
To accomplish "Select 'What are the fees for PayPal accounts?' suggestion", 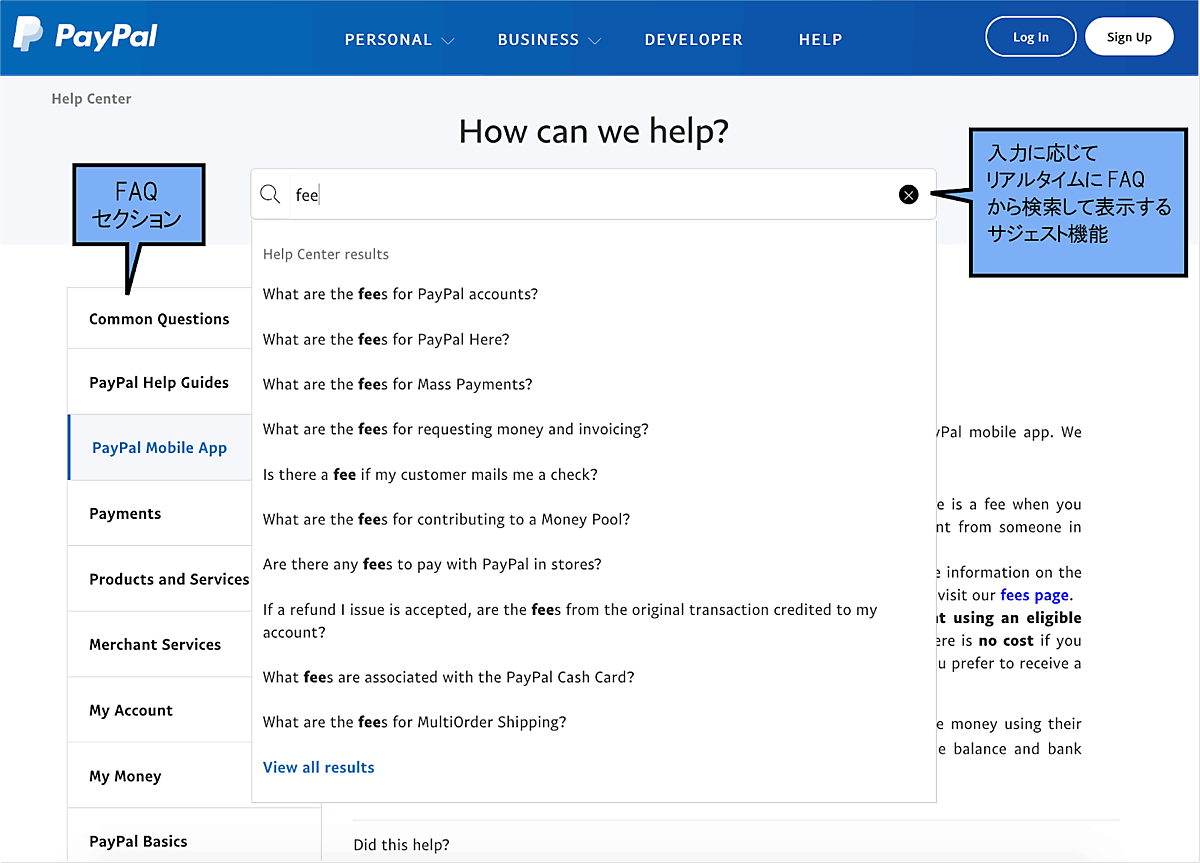I will [400, 294].
